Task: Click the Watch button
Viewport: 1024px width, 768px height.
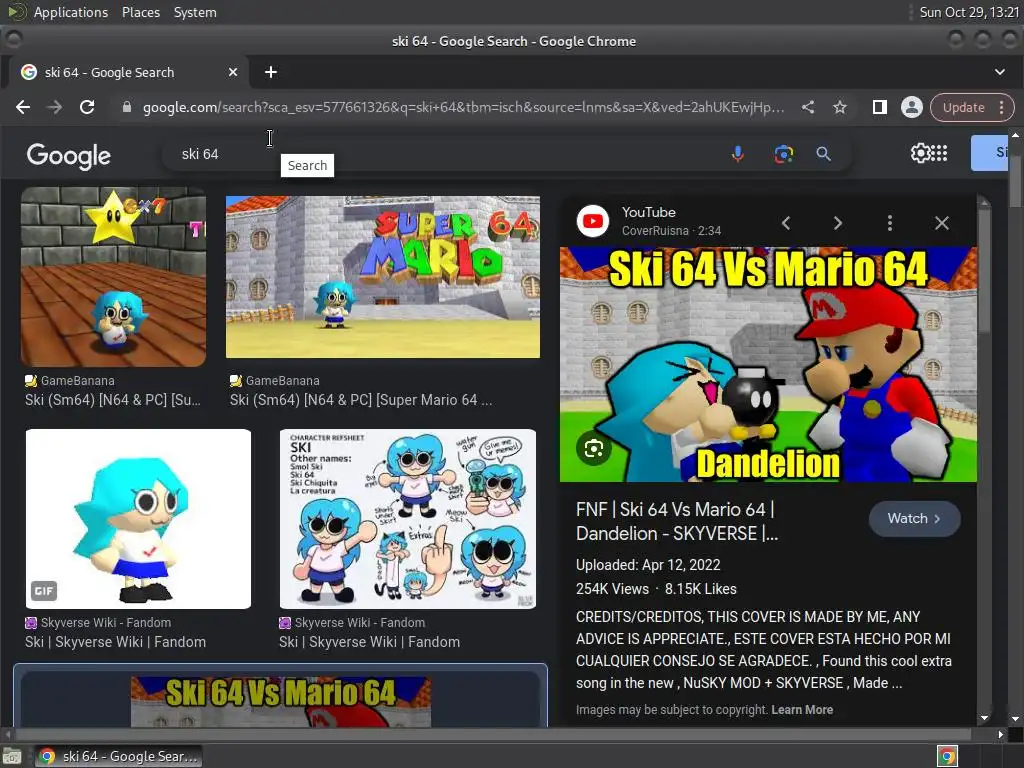Action: tap(914, 519)
